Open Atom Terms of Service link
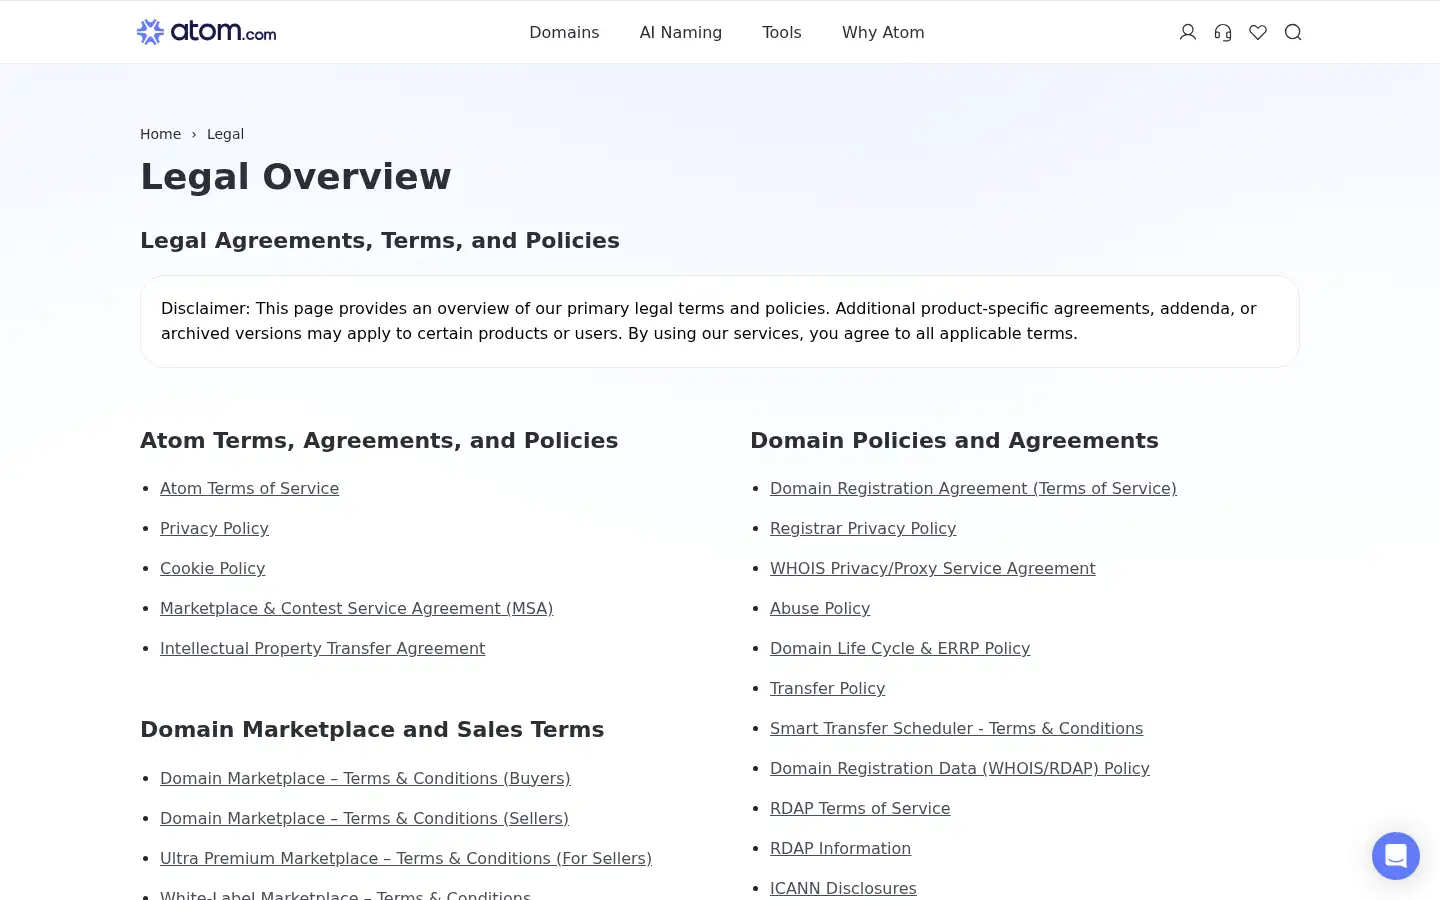1440x900 pixels. tap(249, 488)
